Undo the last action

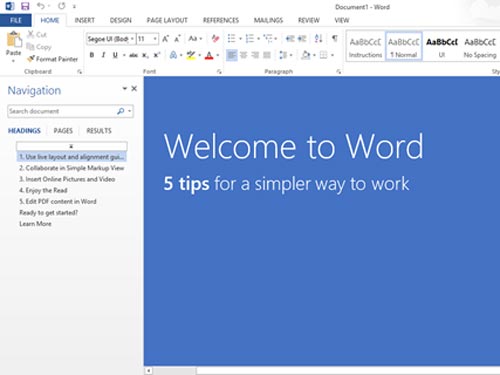pyautogui.click(x=41, y=6)
